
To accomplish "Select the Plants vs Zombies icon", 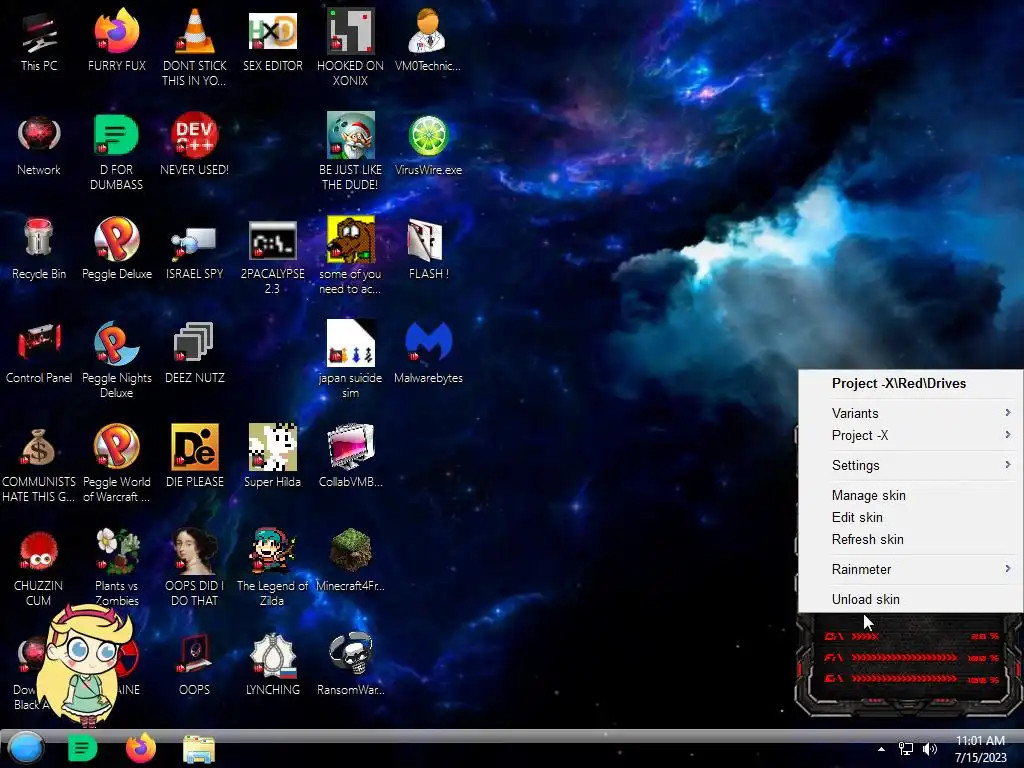I will coord(116,568).
